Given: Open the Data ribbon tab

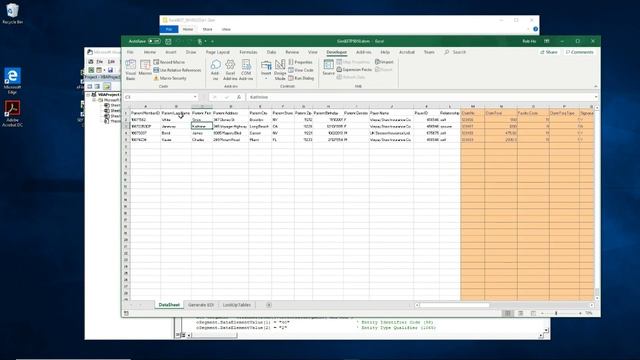Looking at the screenshot, I should point(271,52).
